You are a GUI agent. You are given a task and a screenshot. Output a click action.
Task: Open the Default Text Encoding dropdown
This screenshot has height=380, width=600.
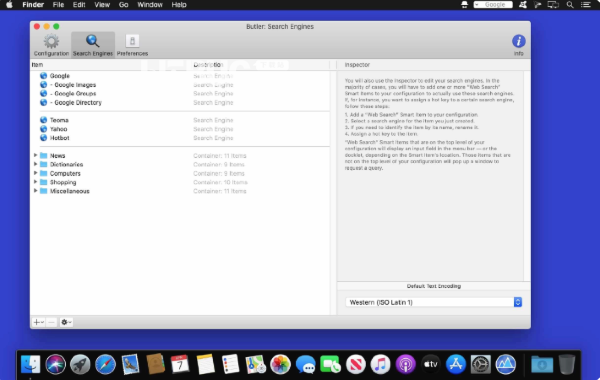coord(434,302)
